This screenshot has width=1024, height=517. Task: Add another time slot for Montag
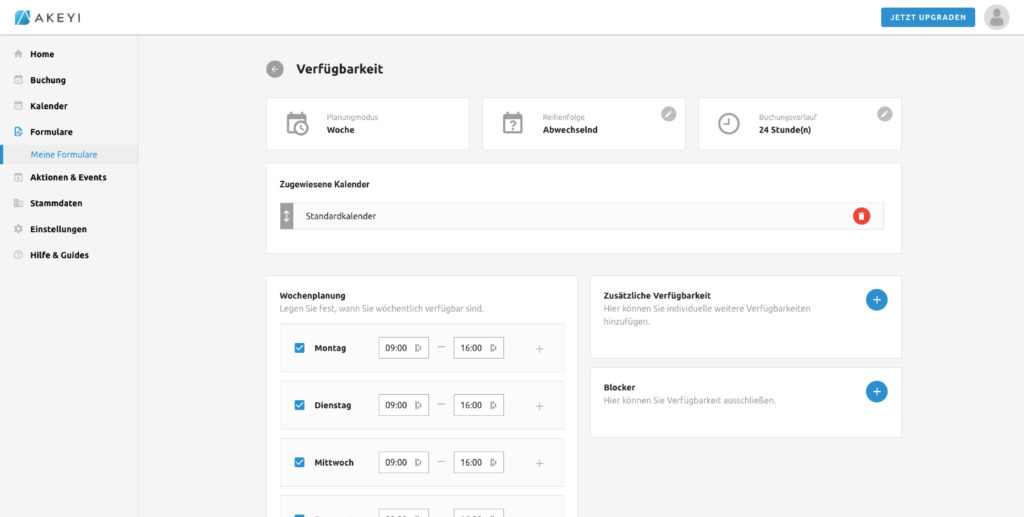tap(540, 348)
